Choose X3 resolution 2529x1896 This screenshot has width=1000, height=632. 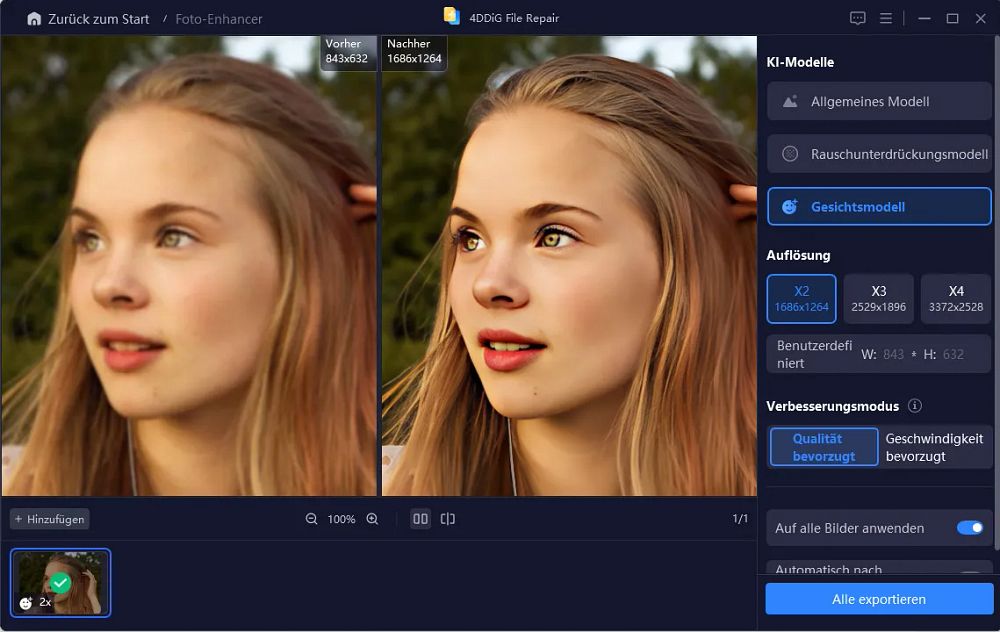pyautogui.click(x=879, y=298)
